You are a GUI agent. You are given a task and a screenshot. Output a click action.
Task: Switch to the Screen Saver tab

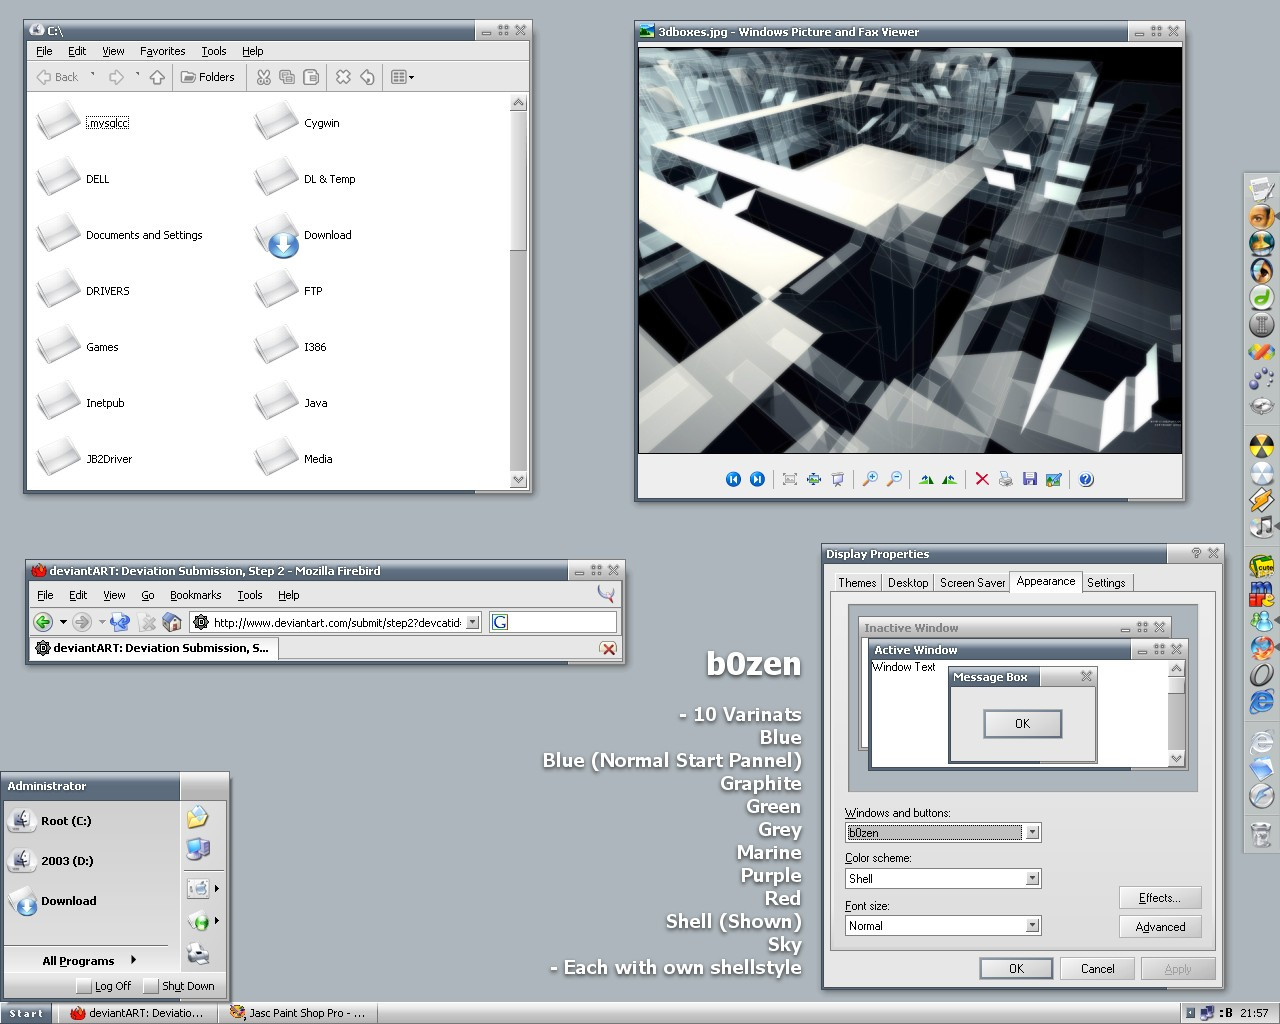pyautogui.click(x=972, y=583)
